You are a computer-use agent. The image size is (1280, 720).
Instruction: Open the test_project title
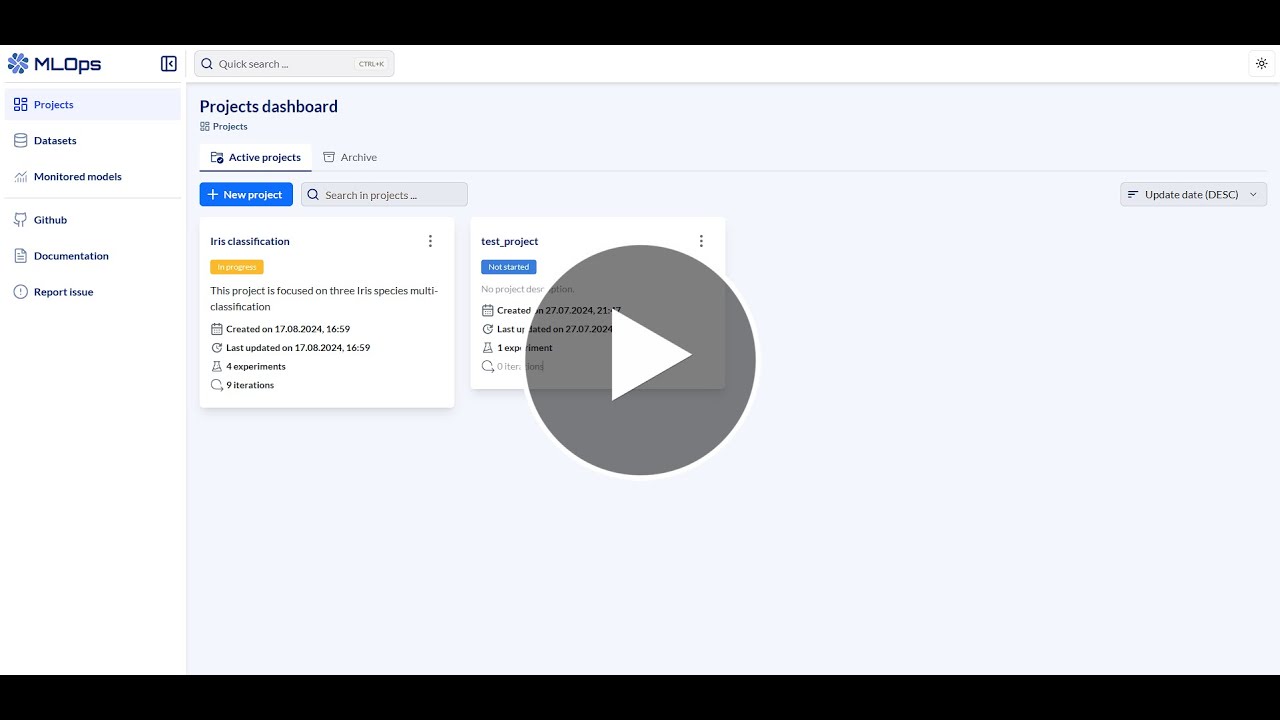(510, 241)
